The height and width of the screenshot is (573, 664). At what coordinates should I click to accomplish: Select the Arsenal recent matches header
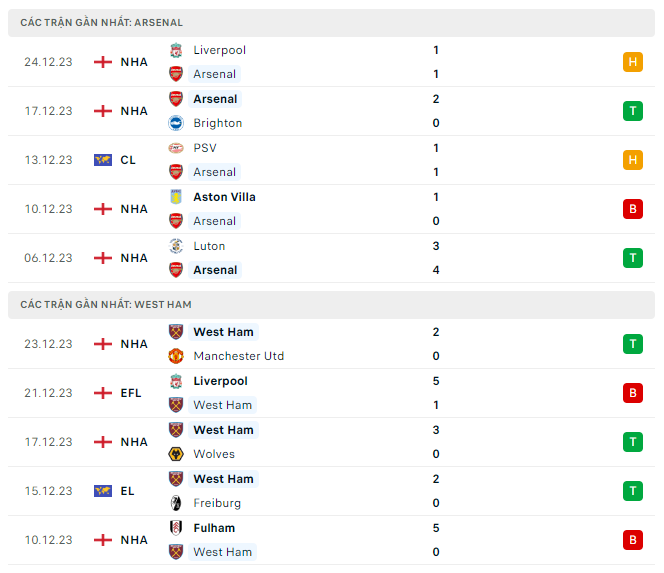(x=101, y=22)
